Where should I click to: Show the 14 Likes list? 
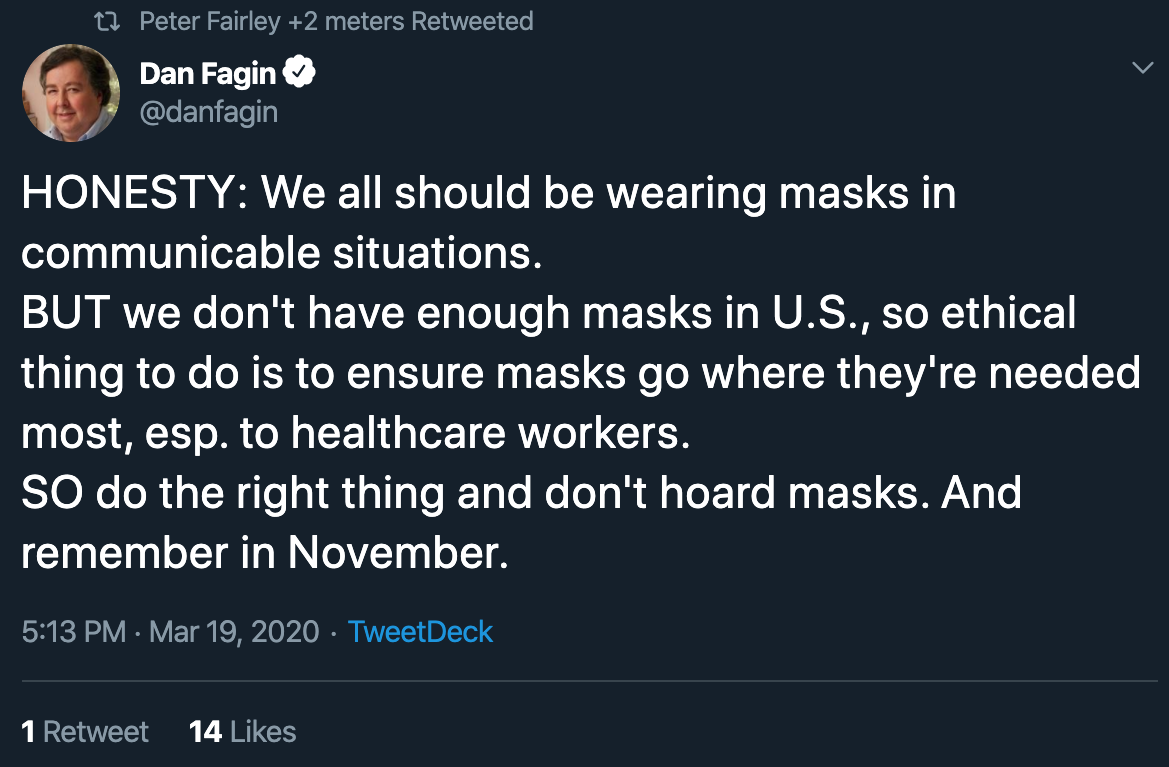pyautogui.click(x=243, y=731)
